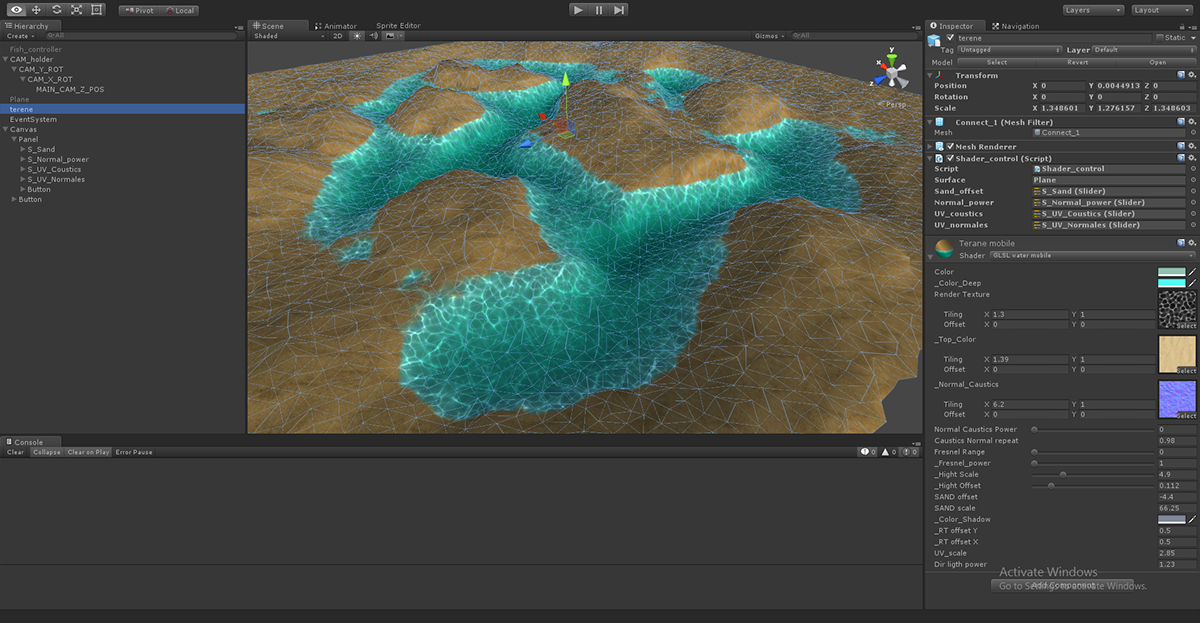Collapse the Transform component foldout
Image resolution: width=1200 pixels, height=623 pixels.
pyautogui.click(x=932, y=75)
